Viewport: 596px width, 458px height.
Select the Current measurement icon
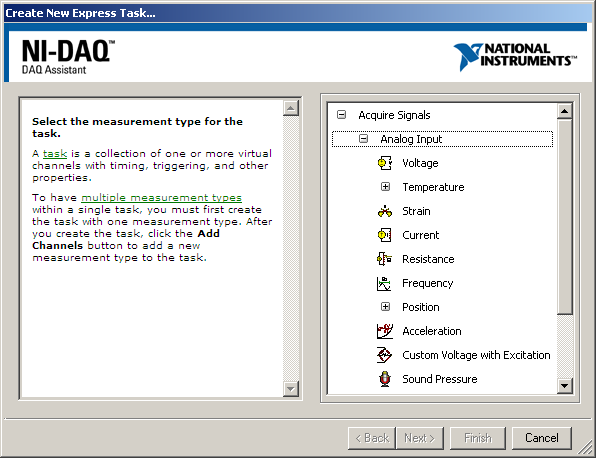pyautogui.click(x=384, y=235)
